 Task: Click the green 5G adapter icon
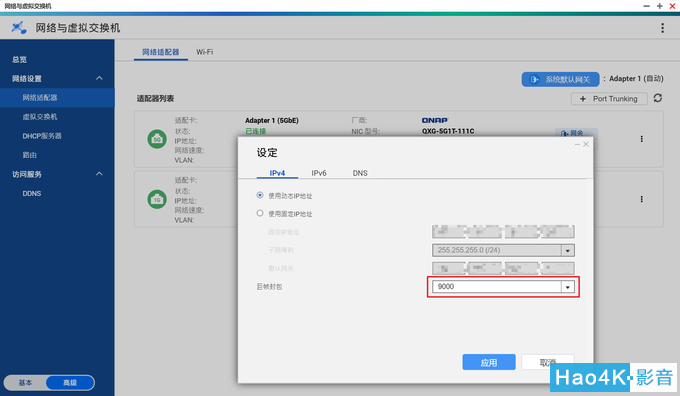tap(157, 139)
